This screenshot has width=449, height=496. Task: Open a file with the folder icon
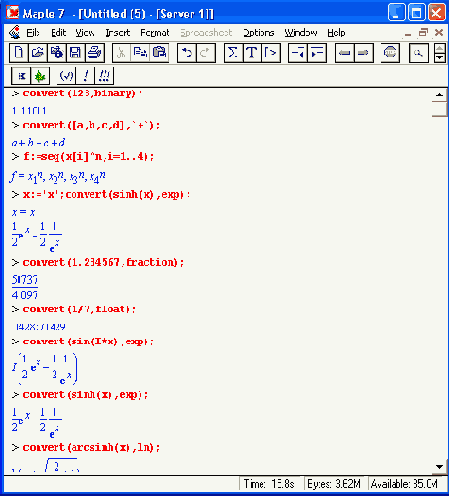(x=38, y=53)
